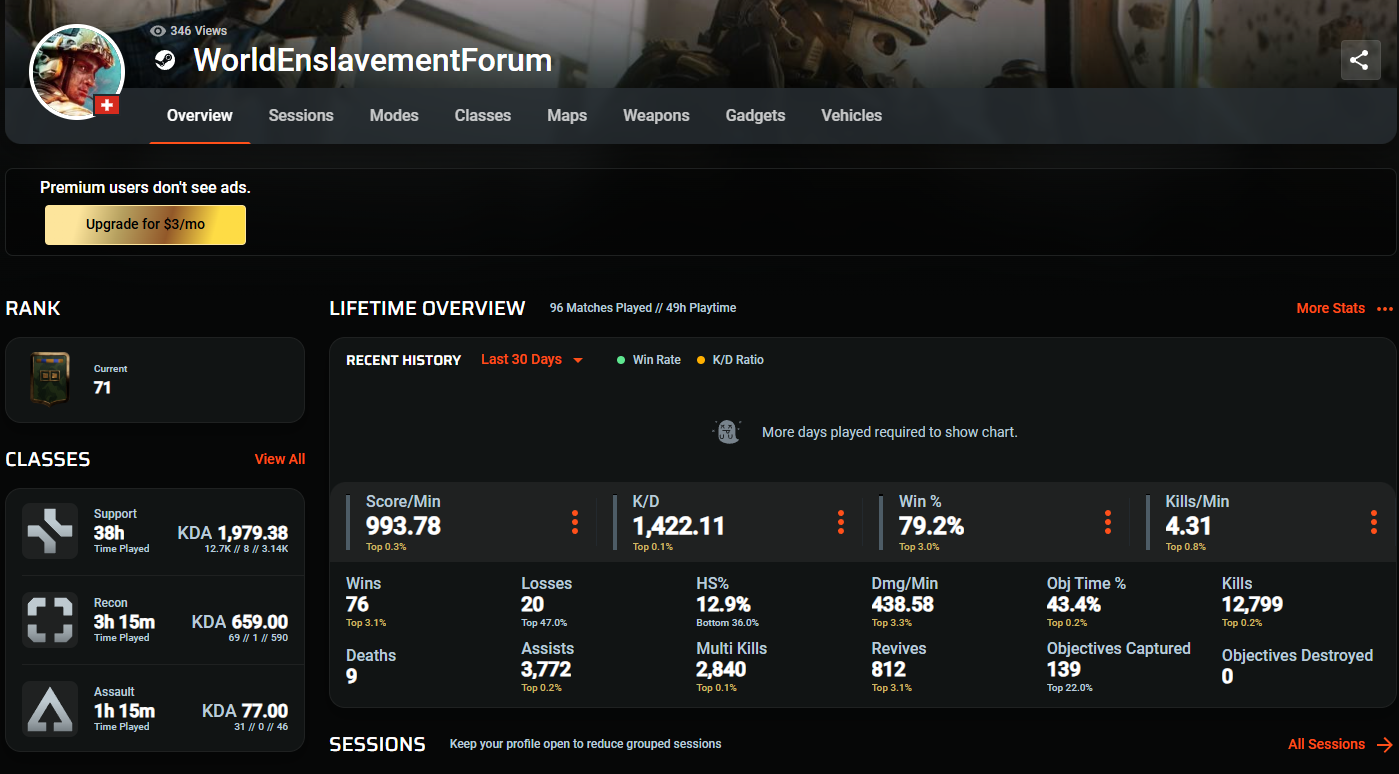Click View All classes link
Image resolution: width=1399 pixels, height=774 pixels.
coord(280,459)
